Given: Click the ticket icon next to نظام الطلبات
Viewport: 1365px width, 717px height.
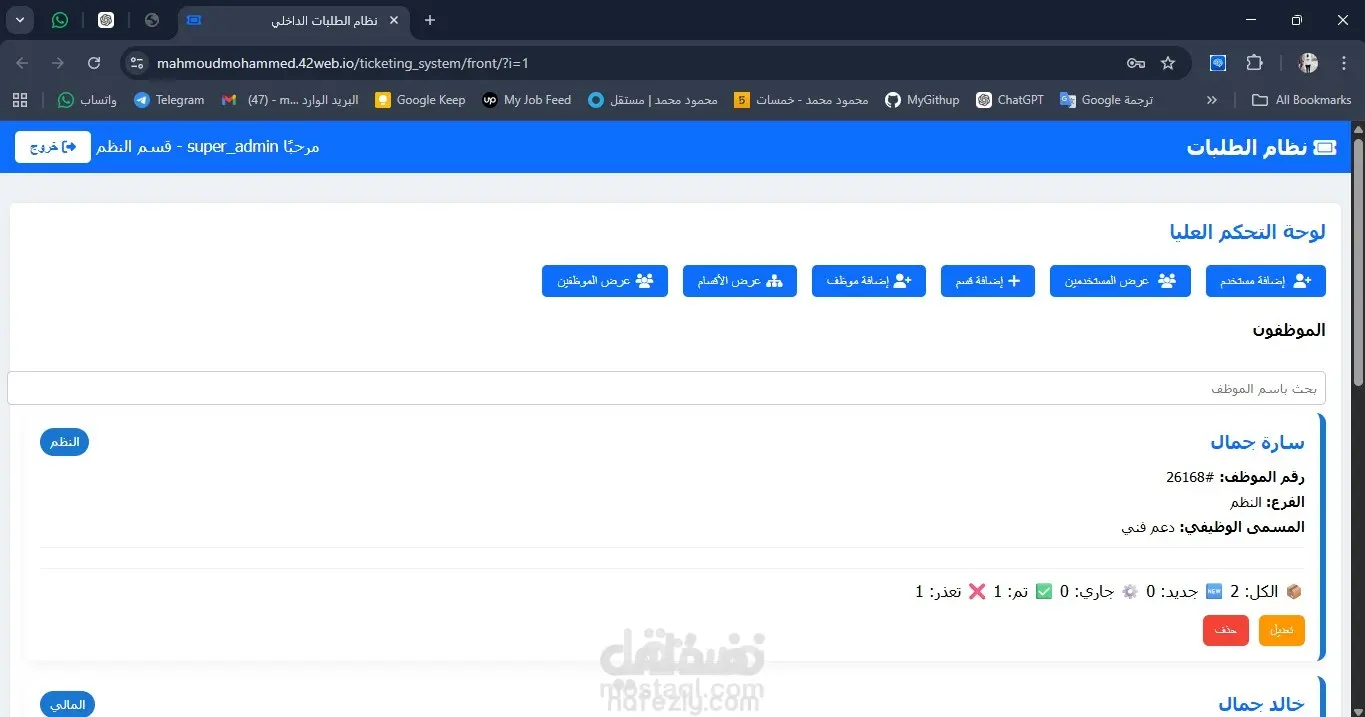Looking at the screenshot, I should click(x=1325, y=147).
